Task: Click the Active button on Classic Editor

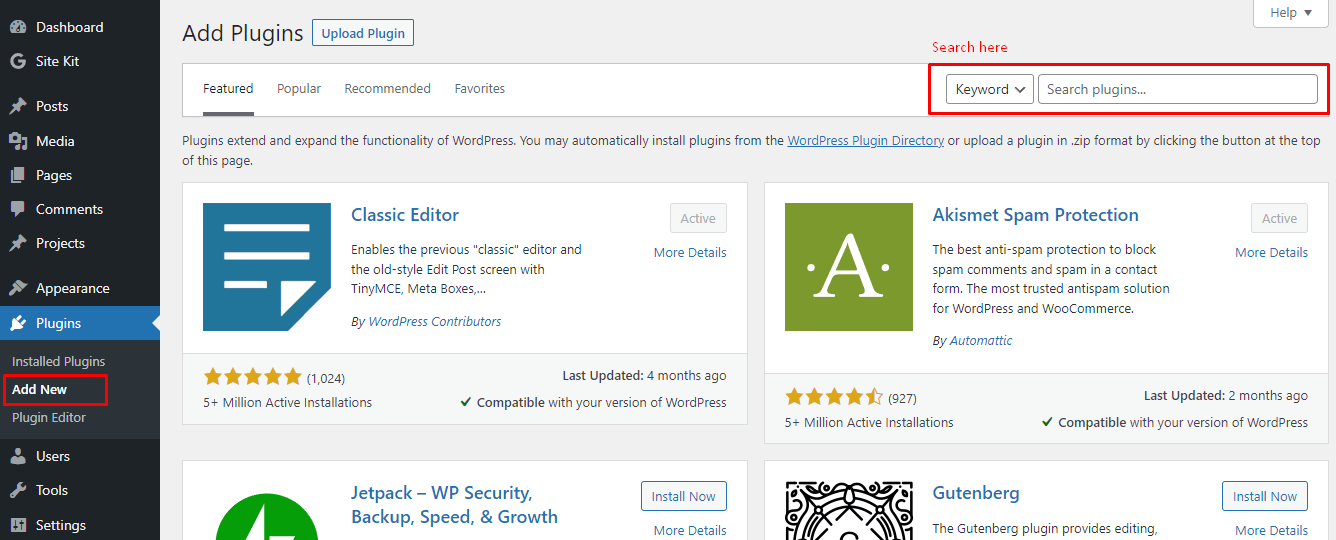Action: click(x=698, y=218)
